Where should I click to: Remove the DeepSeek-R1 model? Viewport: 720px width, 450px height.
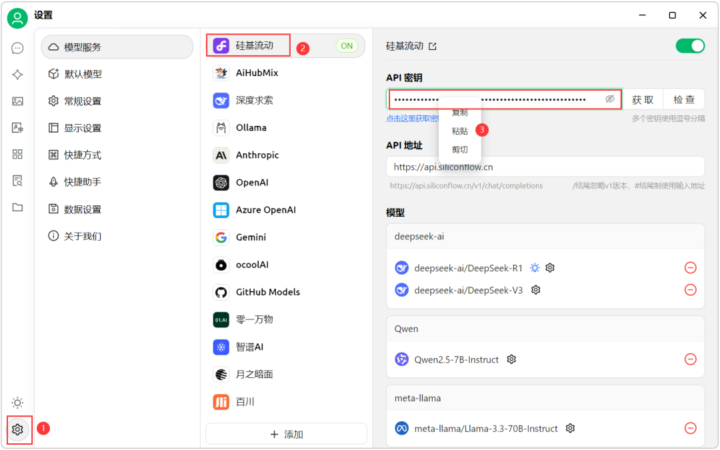click(690, 268)
